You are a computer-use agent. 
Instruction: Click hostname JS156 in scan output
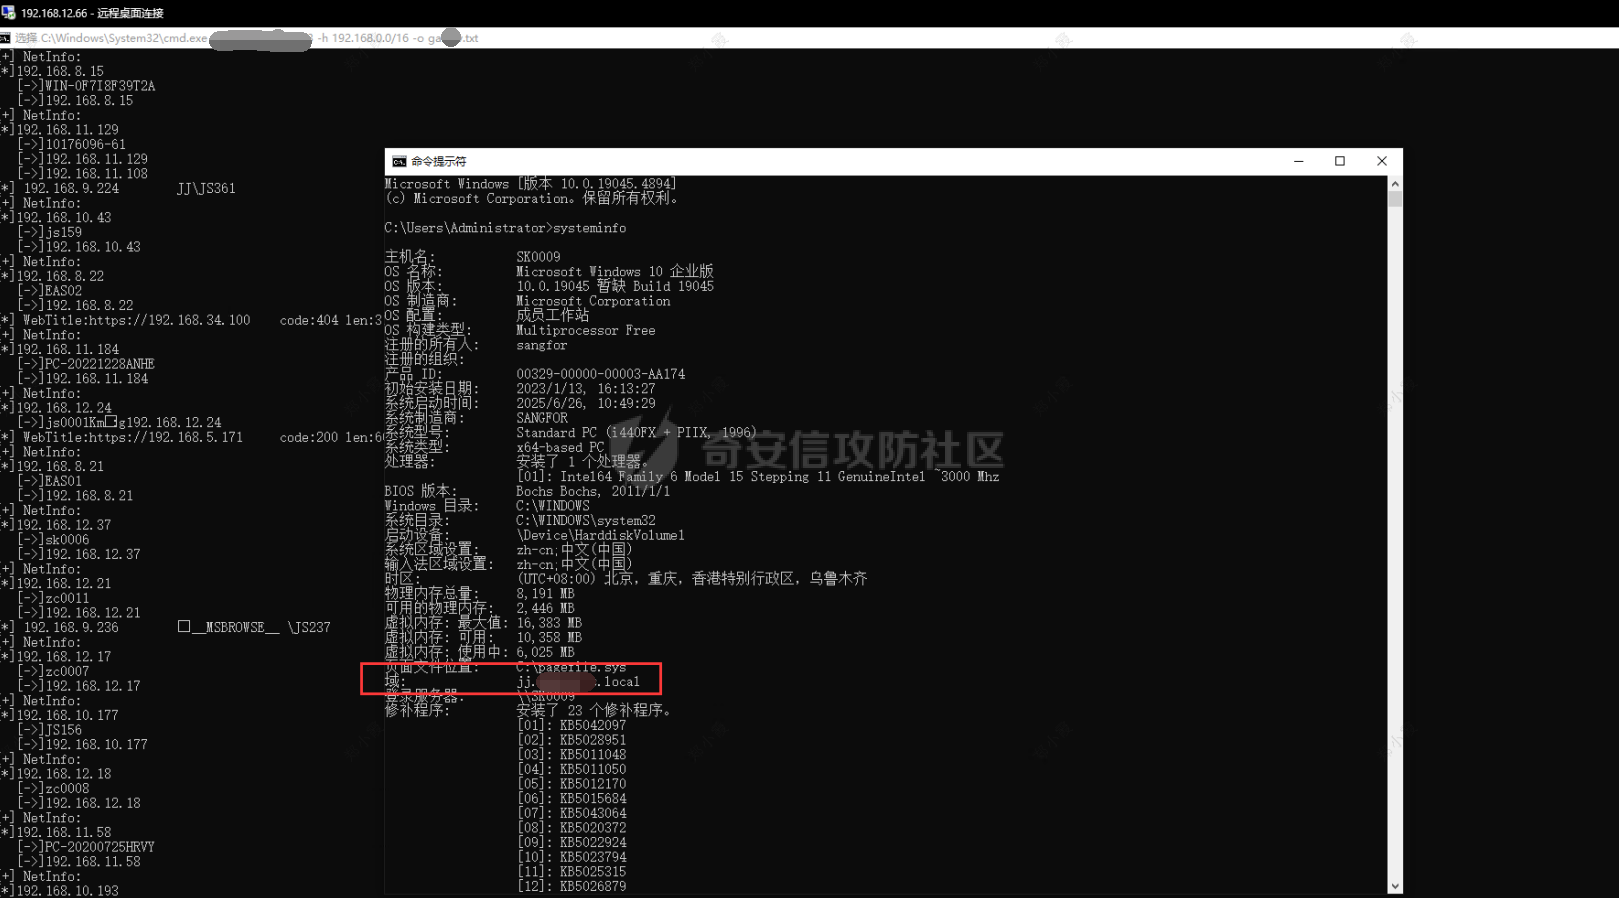63,730
